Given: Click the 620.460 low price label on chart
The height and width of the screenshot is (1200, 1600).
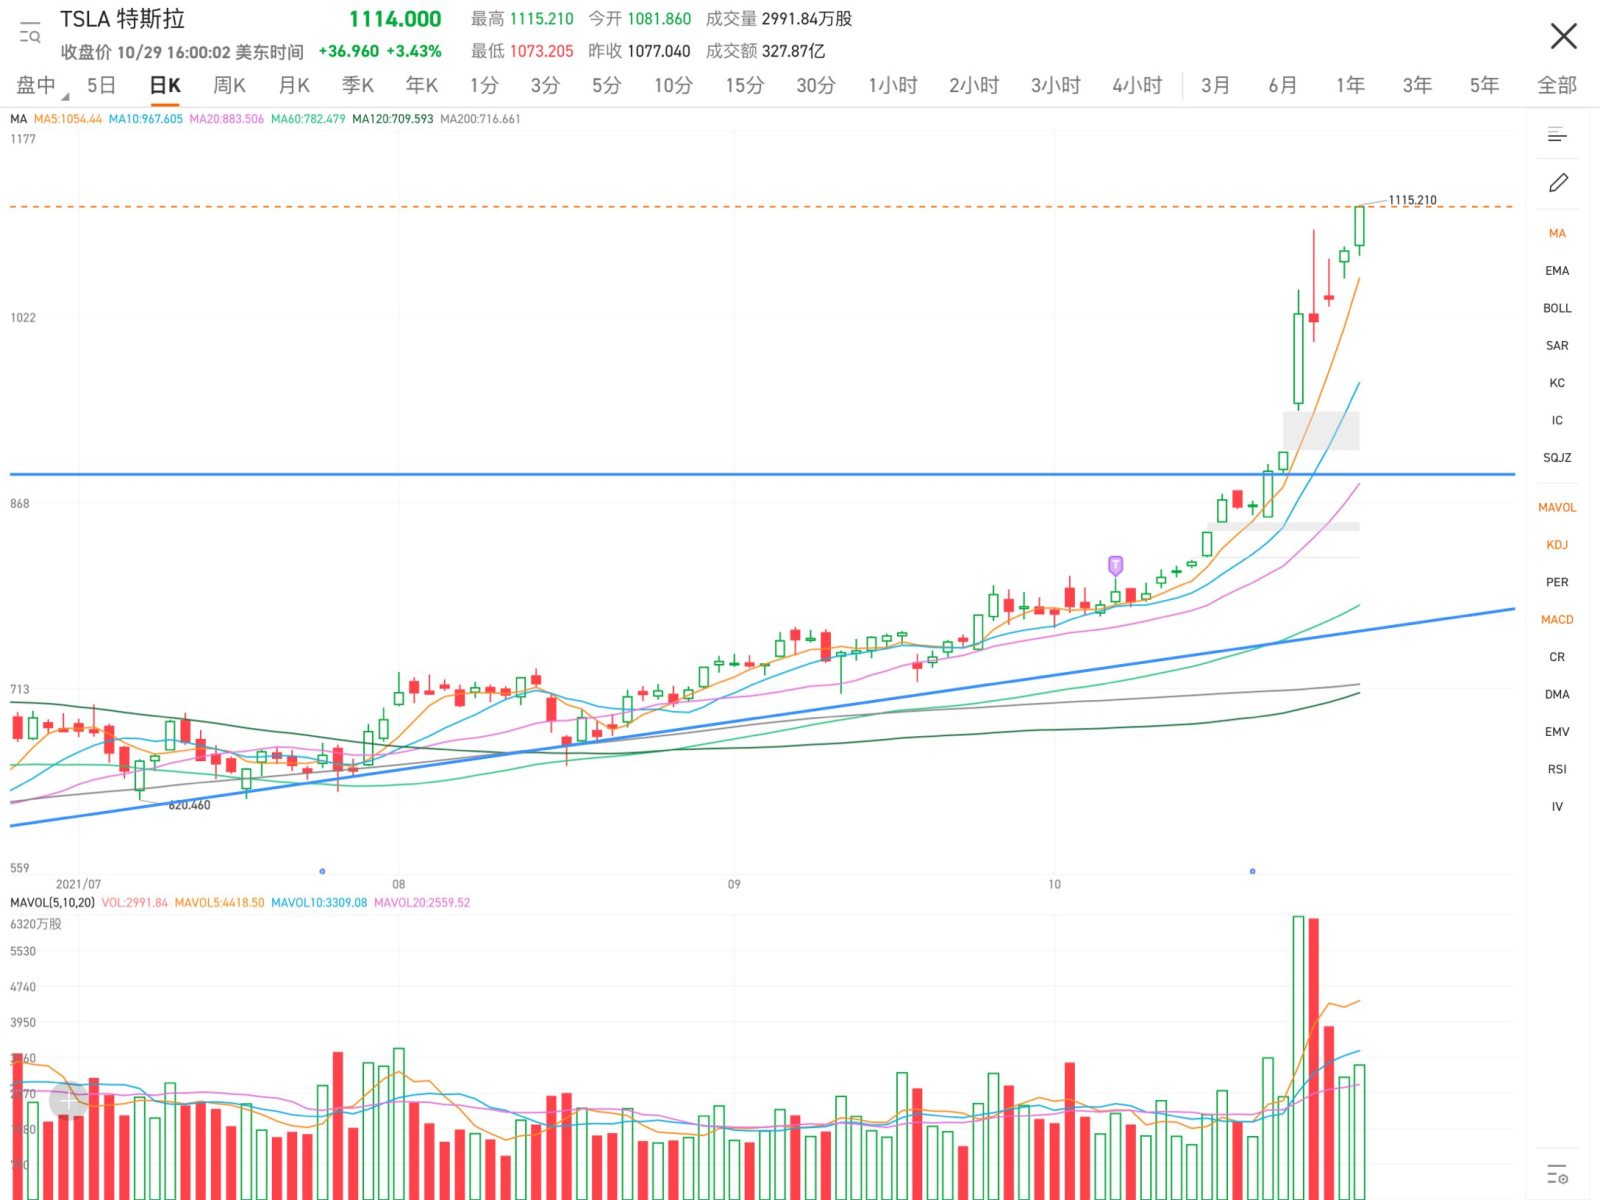Looking at the screenshot, I should 189,805.
